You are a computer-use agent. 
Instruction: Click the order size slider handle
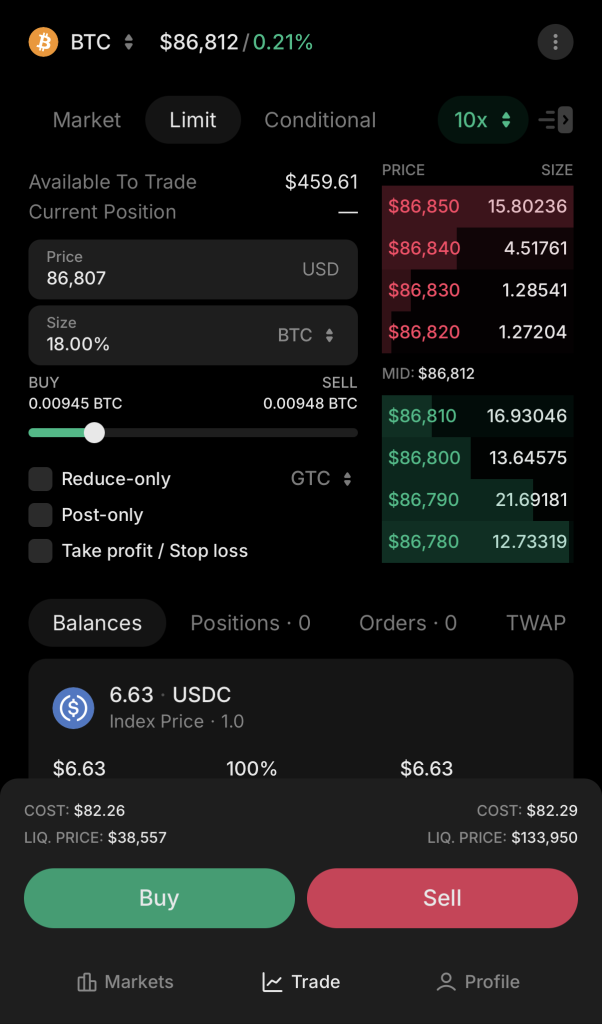coord(94,433)
